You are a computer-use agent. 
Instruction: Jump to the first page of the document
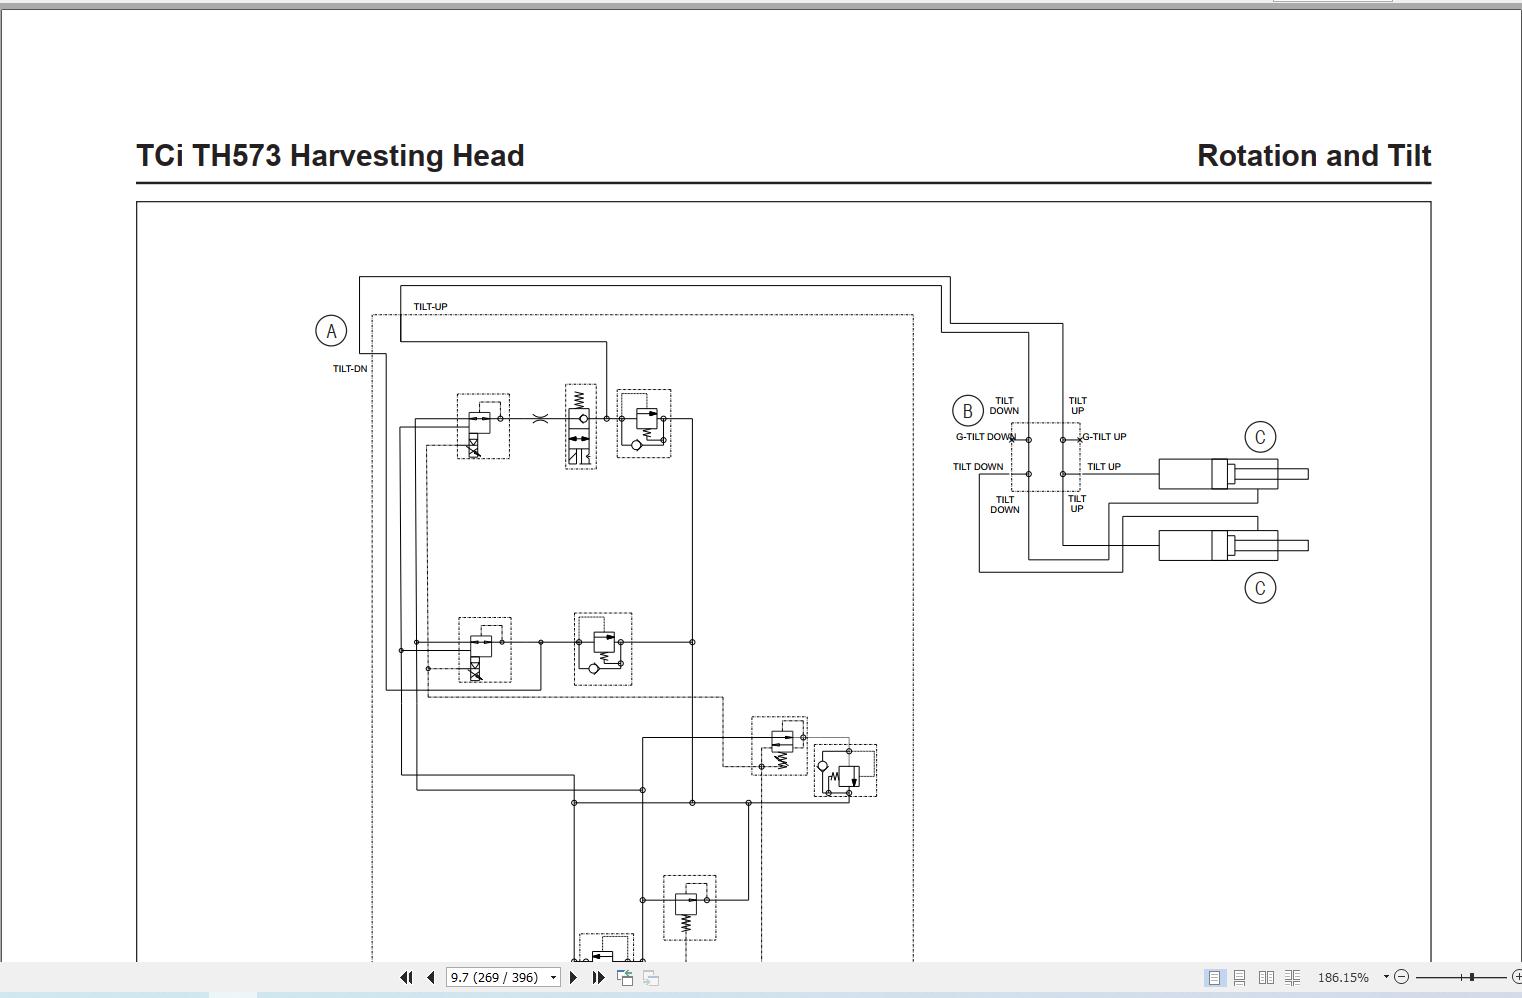(407, 977)
